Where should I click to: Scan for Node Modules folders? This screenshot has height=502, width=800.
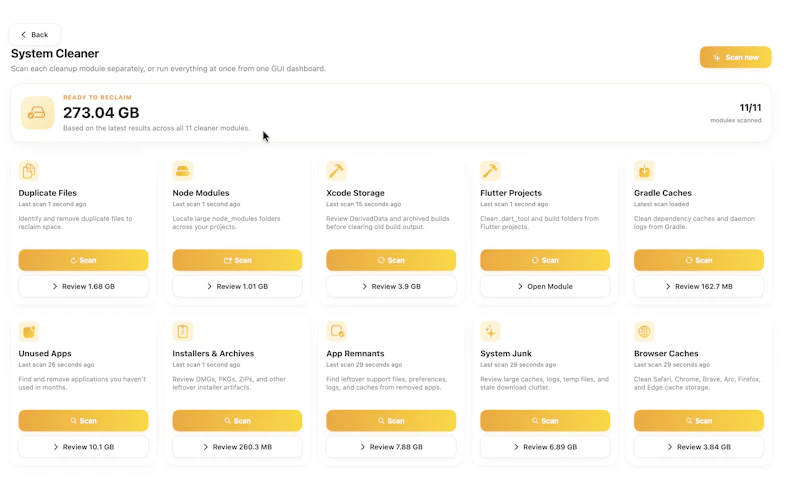(x=237, y=260)
